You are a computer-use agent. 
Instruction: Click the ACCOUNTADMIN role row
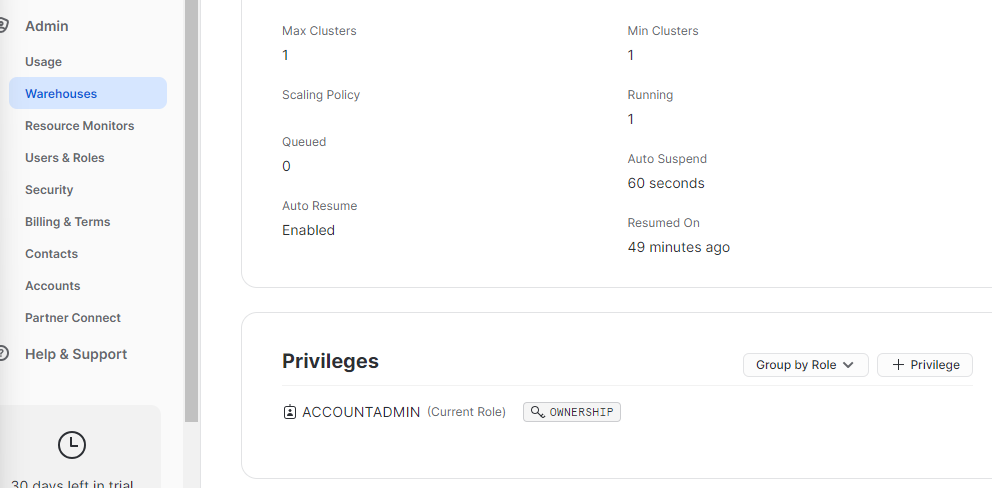click(627, 412)
